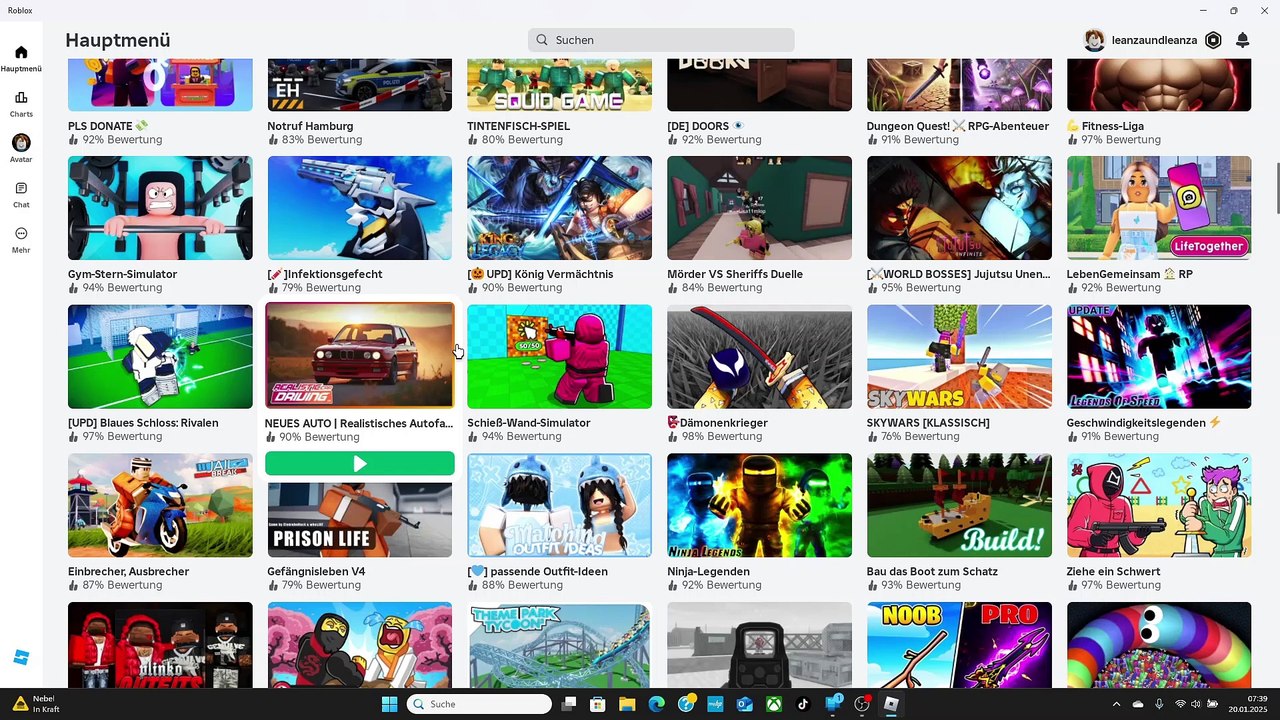Click the Robux hexagon icon in header
The image size is (1280, 720).
(x=1213, y=40)
